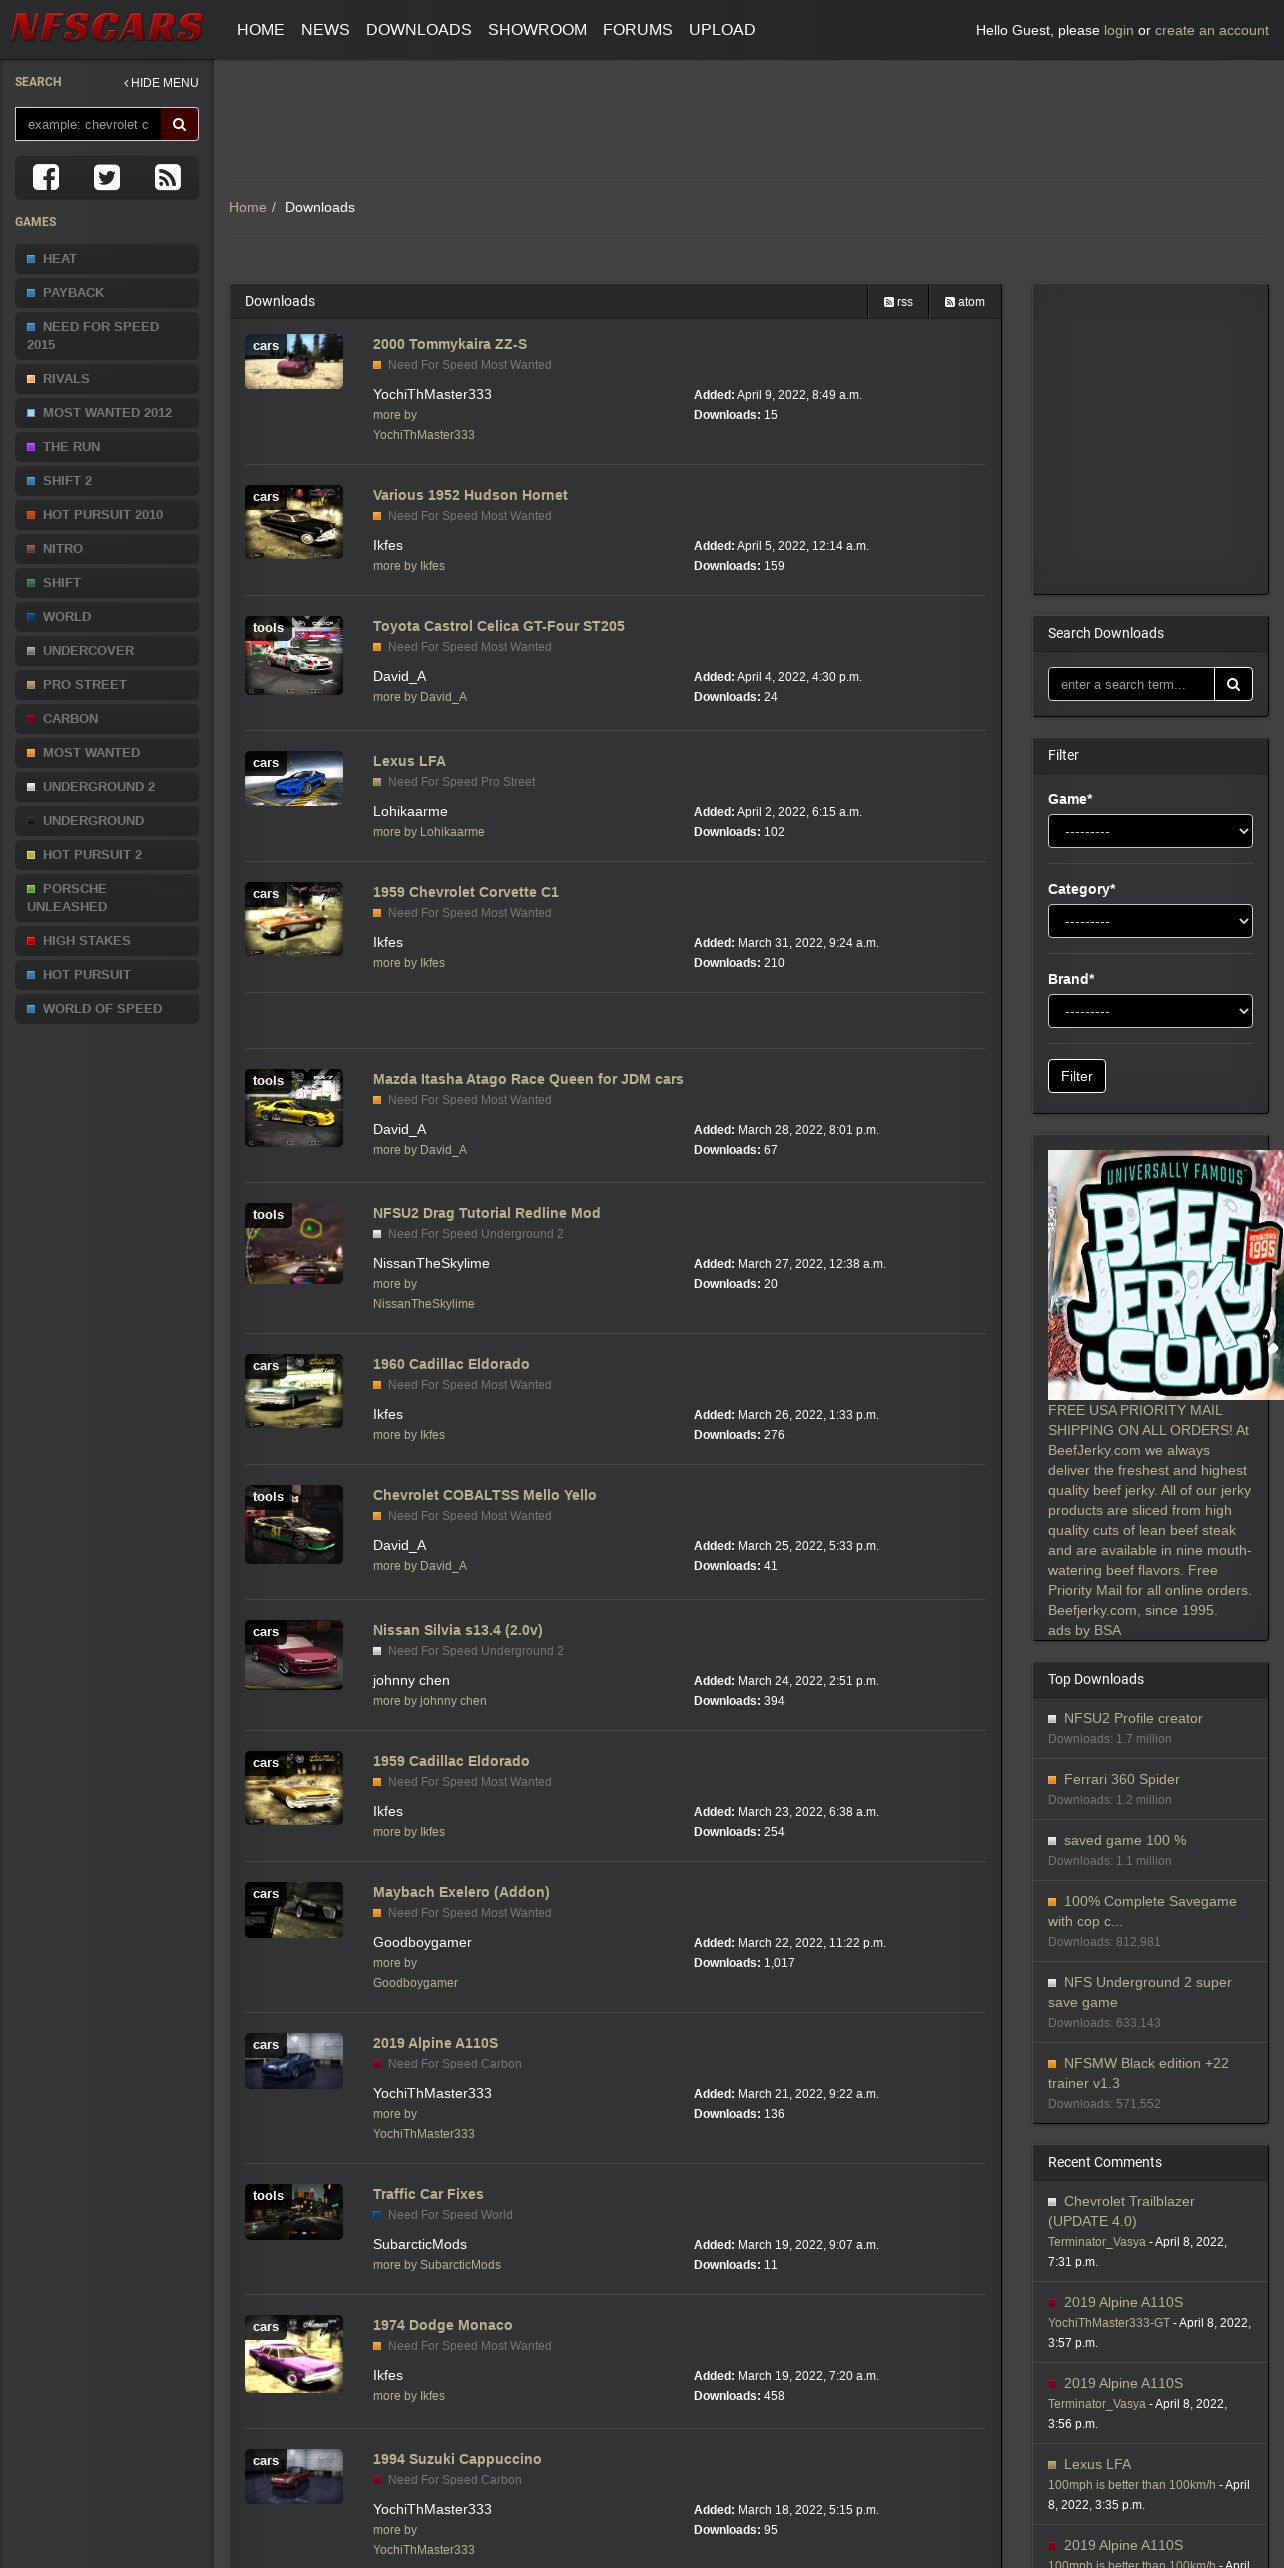Open the Showroom menu item
1284x2568 pixels.
(x=537, y=30)
